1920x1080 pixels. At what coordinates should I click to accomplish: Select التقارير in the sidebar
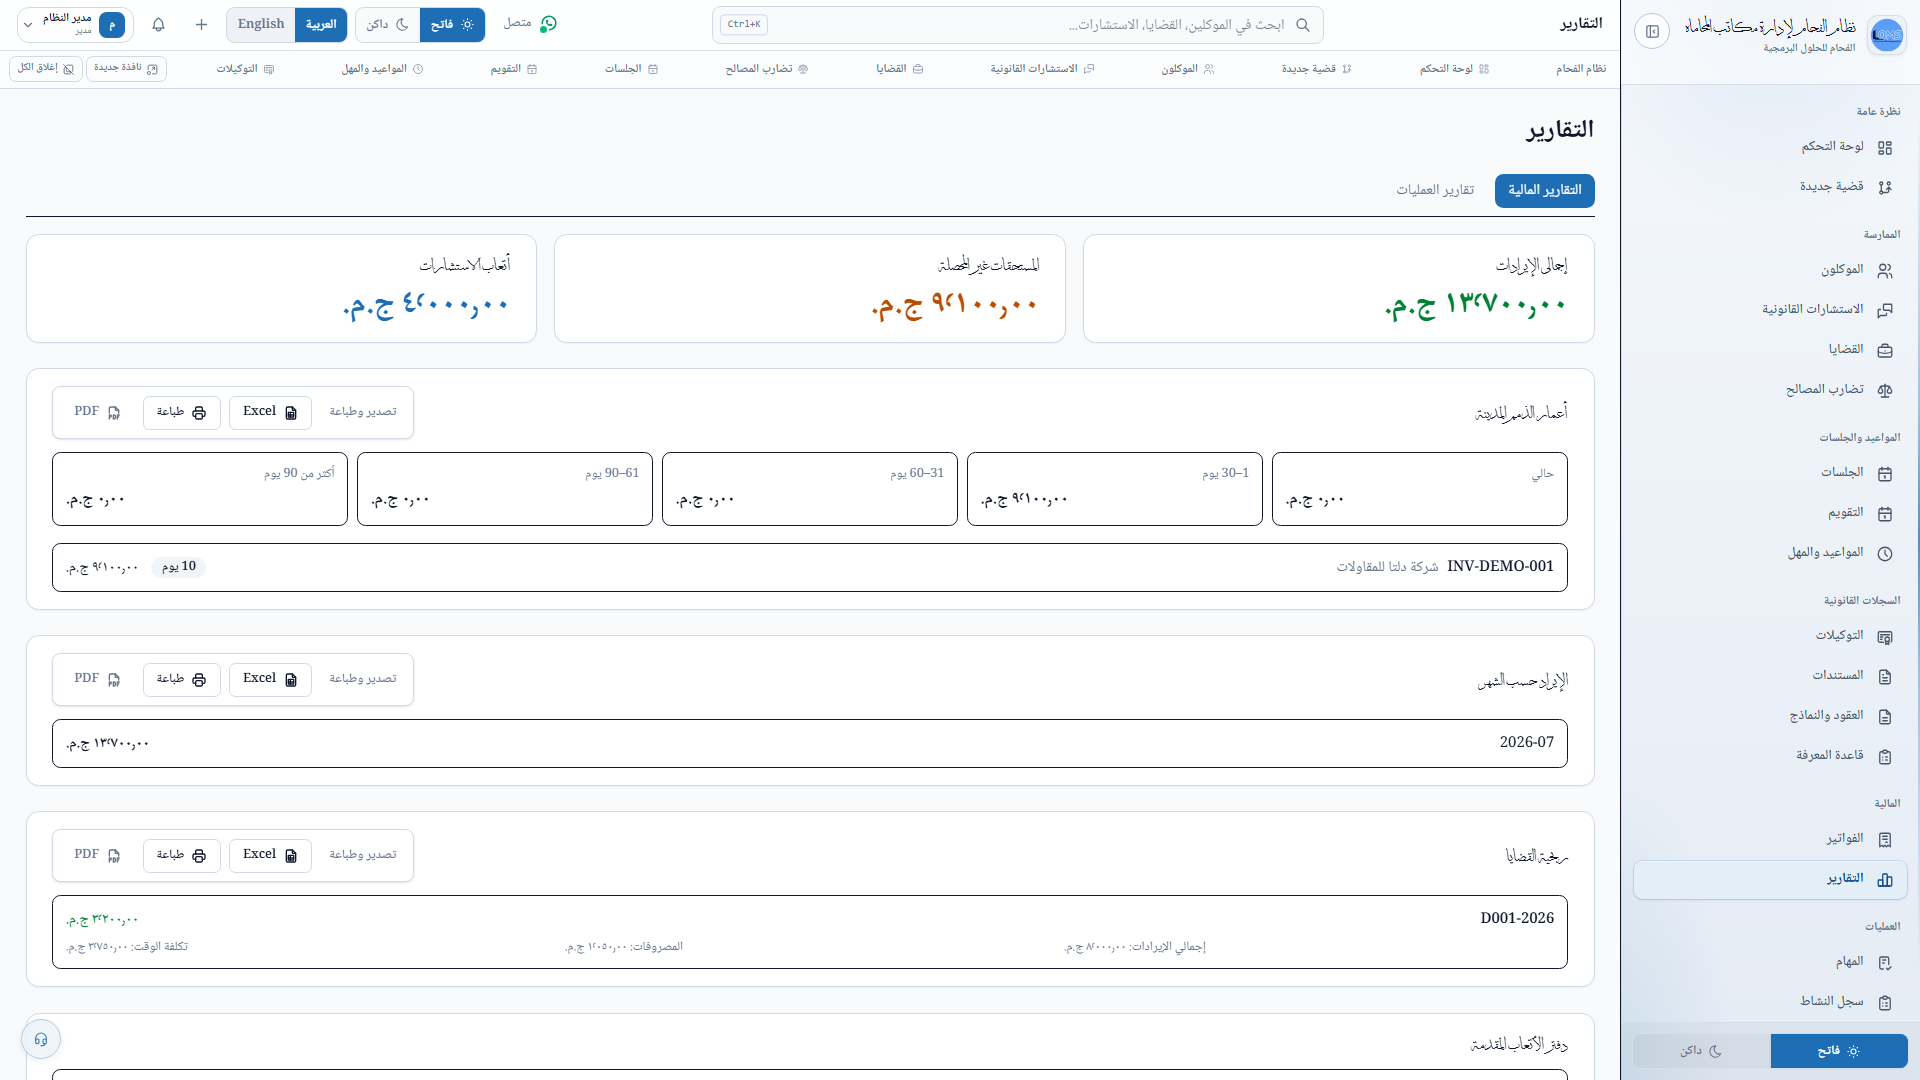(1770, 879)
